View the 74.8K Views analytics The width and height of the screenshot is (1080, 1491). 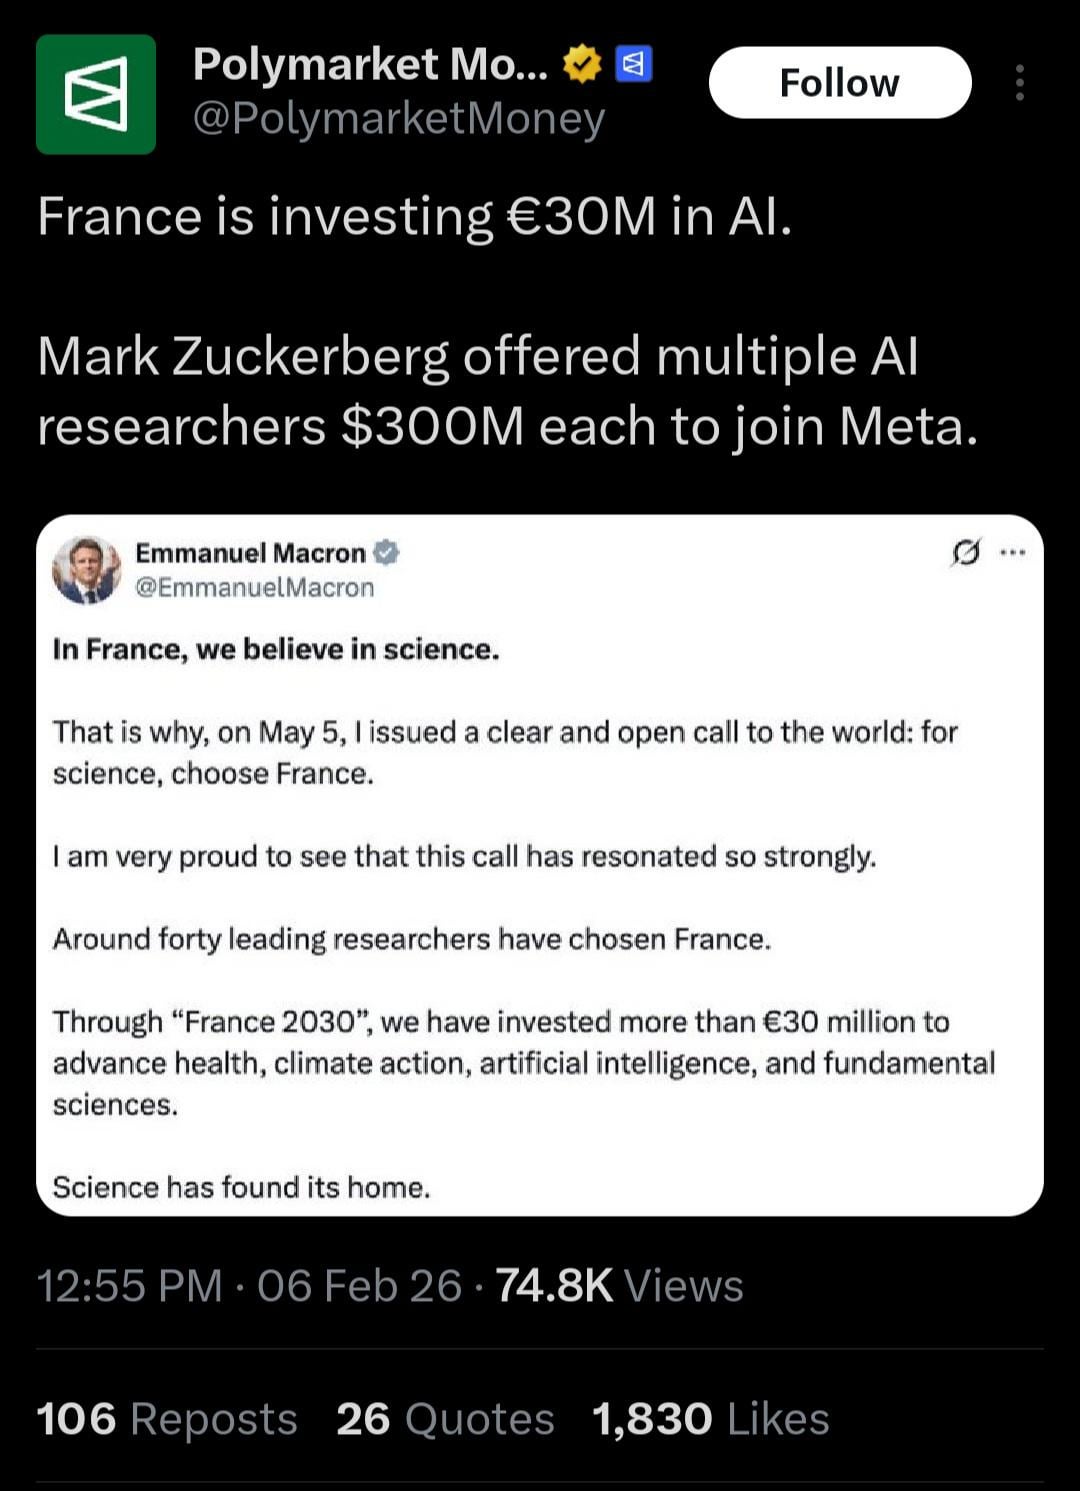click(x=619, y=1286)
